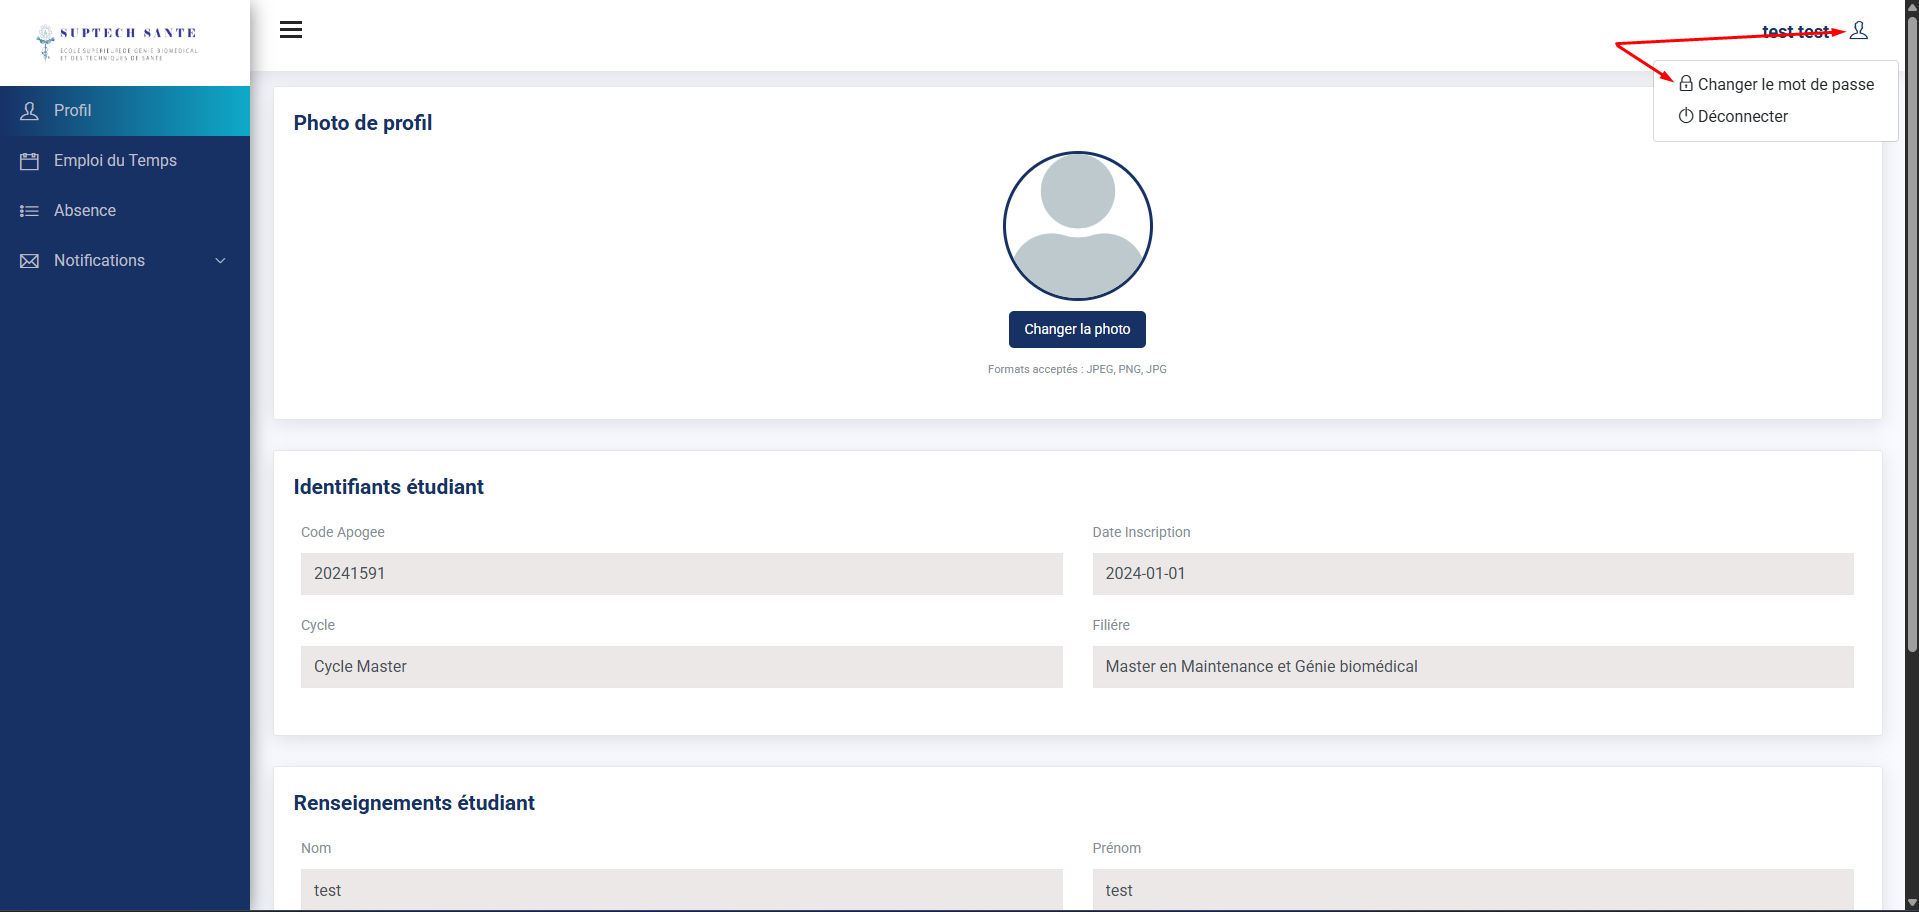The image size is (1919, 912).
Task: Click the Profil person icon in sidebar
Action: (x=30, y=111)
